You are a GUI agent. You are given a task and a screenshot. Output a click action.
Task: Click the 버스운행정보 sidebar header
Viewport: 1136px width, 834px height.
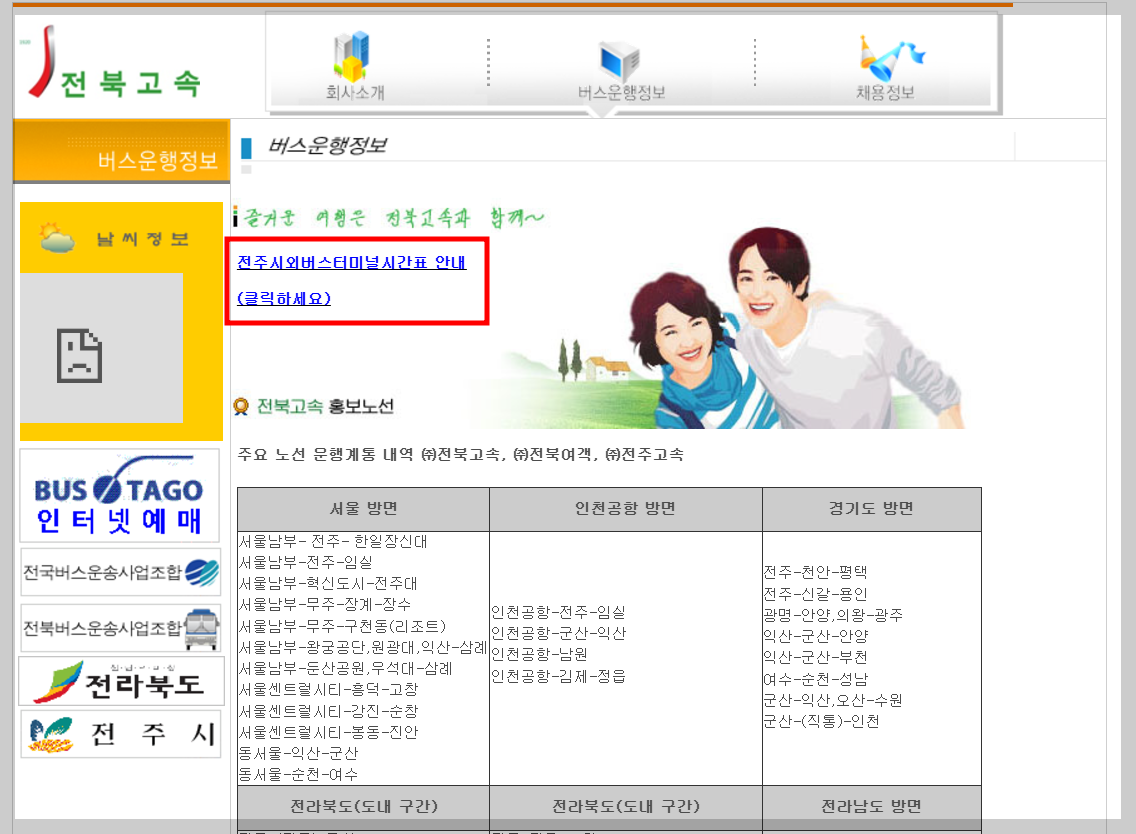click(122, 151)
